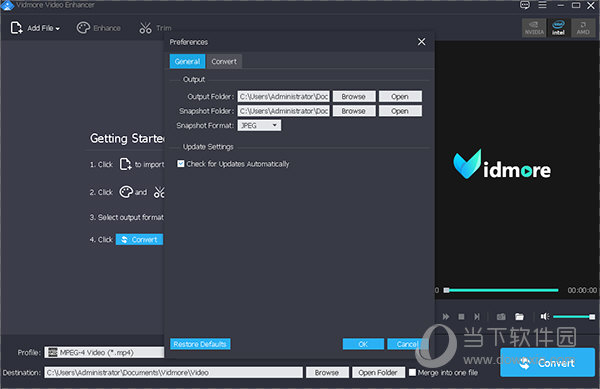This screenshot has height=389, width=600.
Task: Open the feedback chat icon in title bar
Action: tap(525, 5)
